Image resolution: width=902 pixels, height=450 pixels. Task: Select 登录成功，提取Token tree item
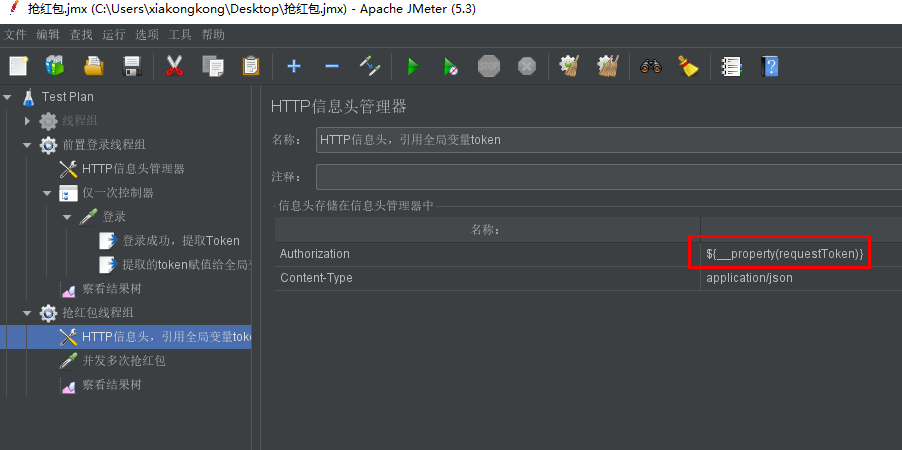pos(181,241)
